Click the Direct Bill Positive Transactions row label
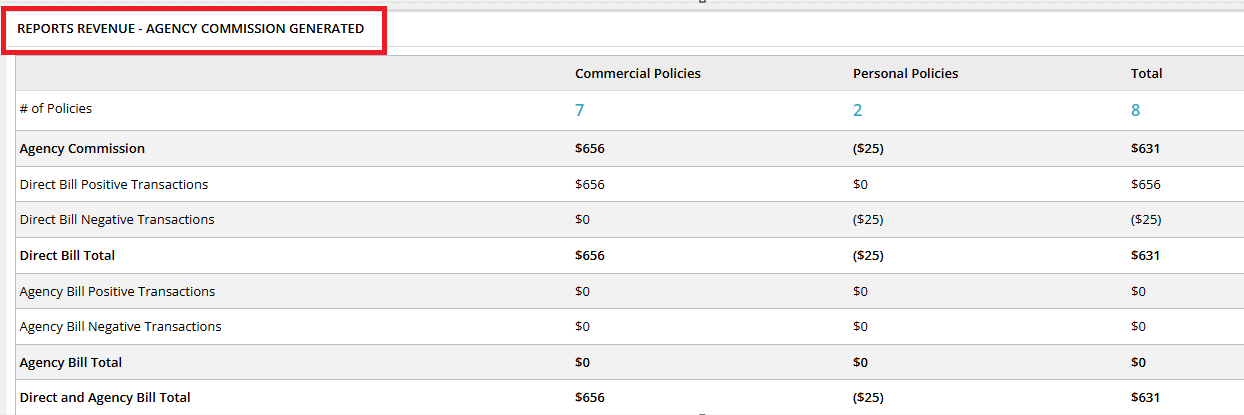This screenshot has height=415, width=1244. (114, 185)
